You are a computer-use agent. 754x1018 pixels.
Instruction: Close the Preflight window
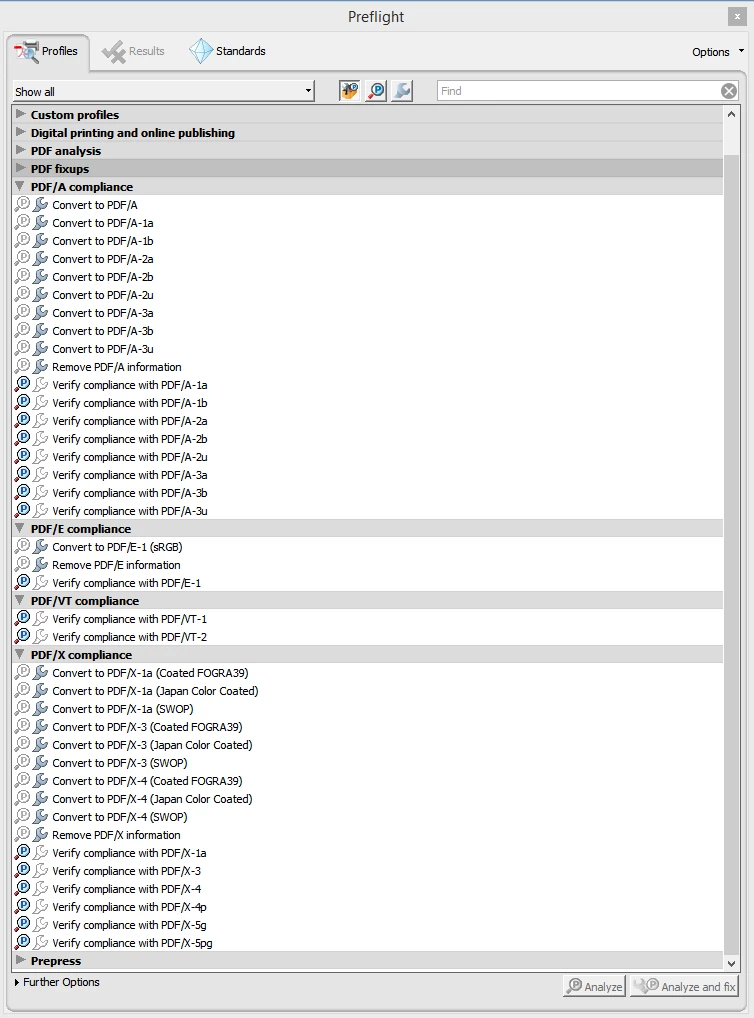[x=737, y=16]
